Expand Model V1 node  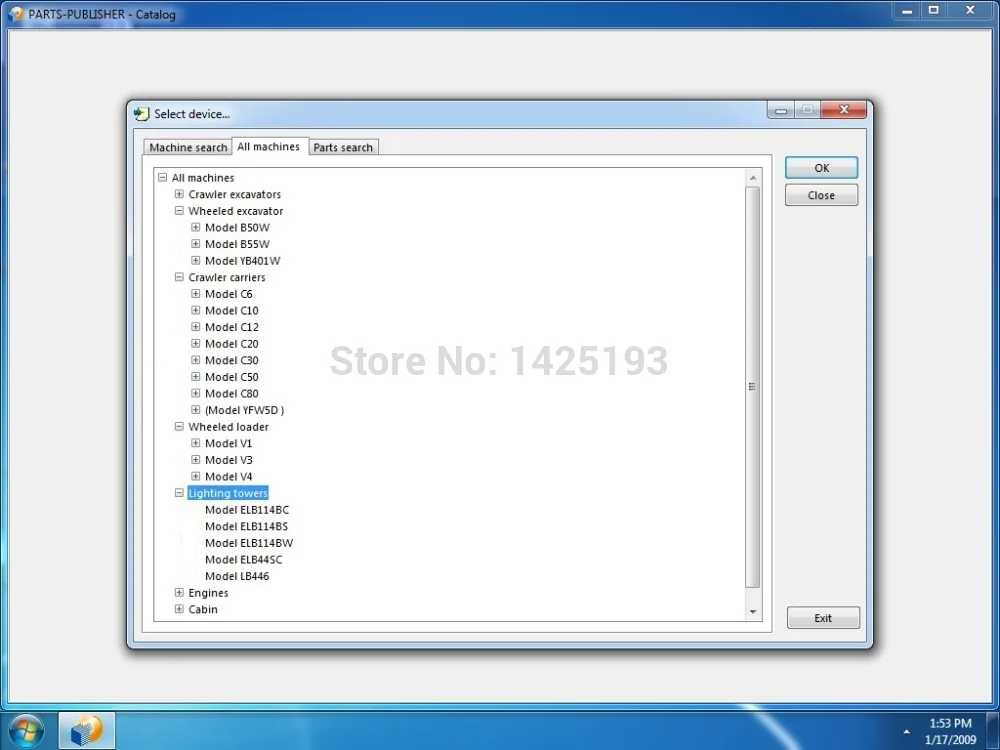[196, 443]
